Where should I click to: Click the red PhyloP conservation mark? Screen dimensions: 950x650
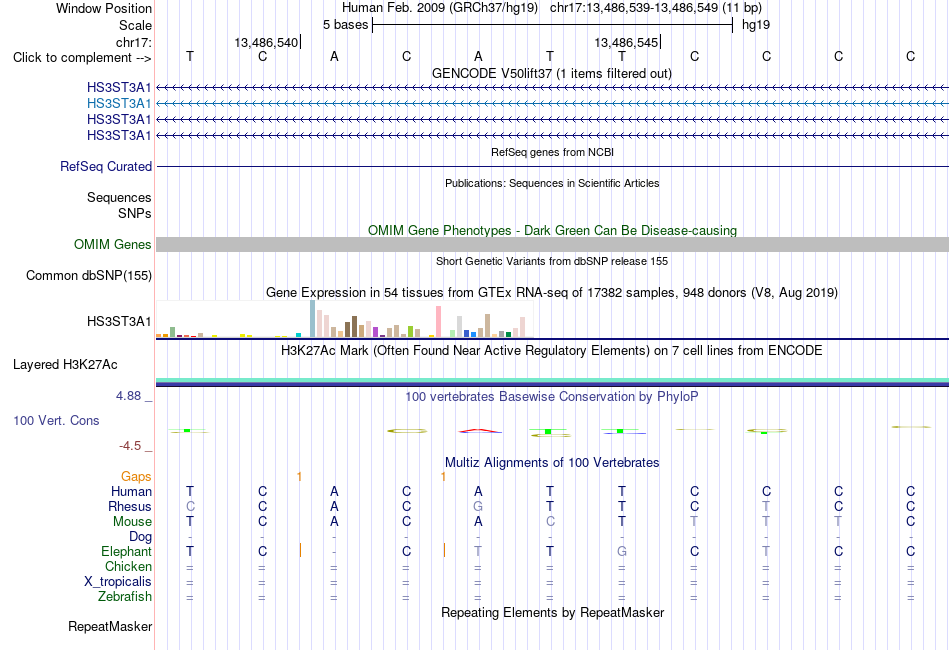pyautogui.click(x=480, y=431)
